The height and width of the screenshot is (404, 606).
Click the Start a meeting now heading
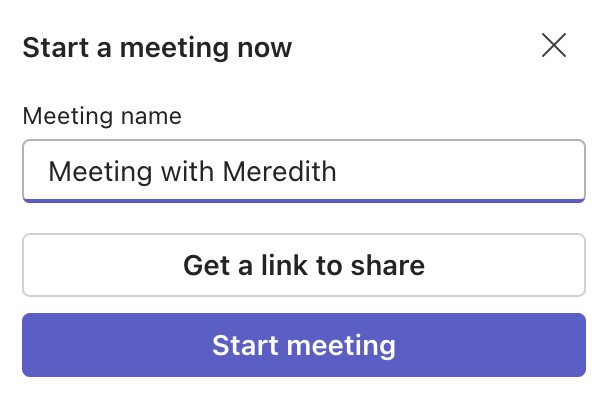(x=157, y=47)
